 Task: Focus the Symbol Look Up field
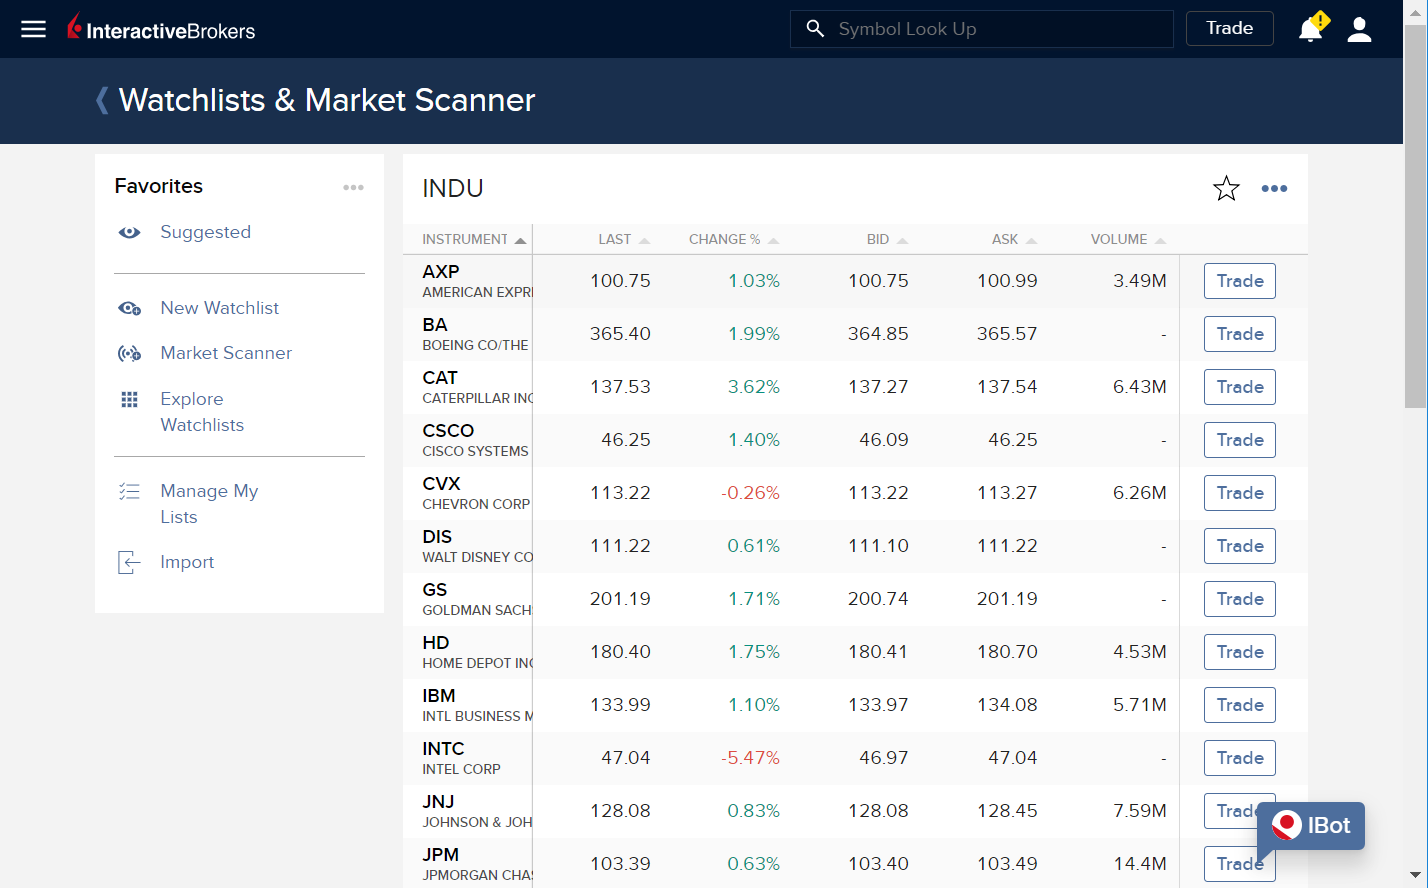click(981, 29)
